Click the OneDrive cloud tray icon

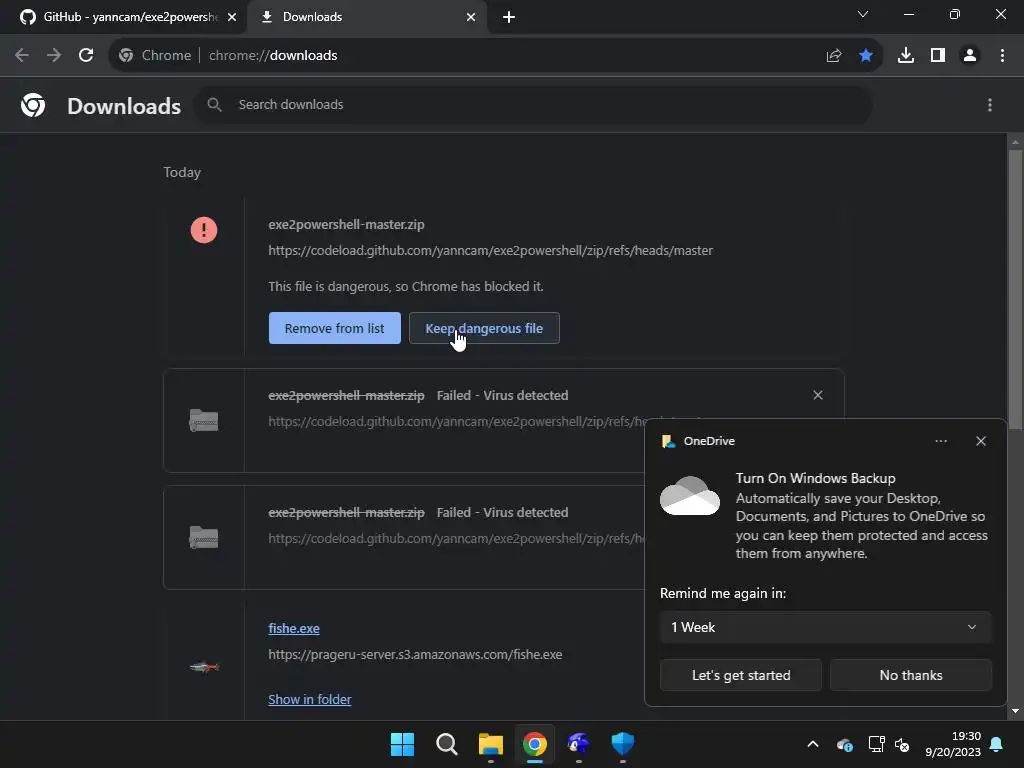844,744
